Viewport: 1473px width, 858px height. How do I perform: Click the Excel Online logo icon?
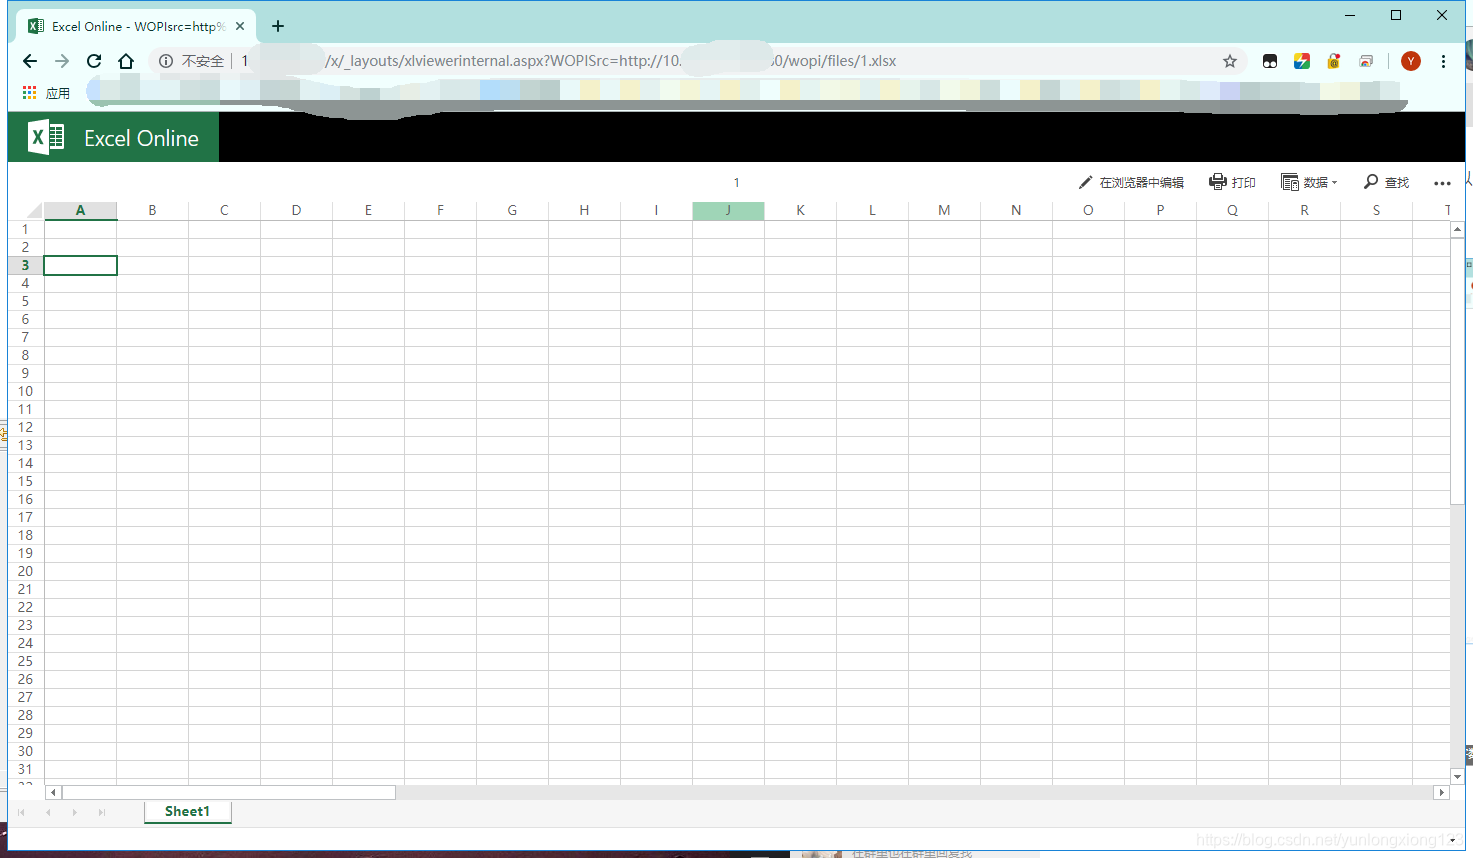point(46,137)
